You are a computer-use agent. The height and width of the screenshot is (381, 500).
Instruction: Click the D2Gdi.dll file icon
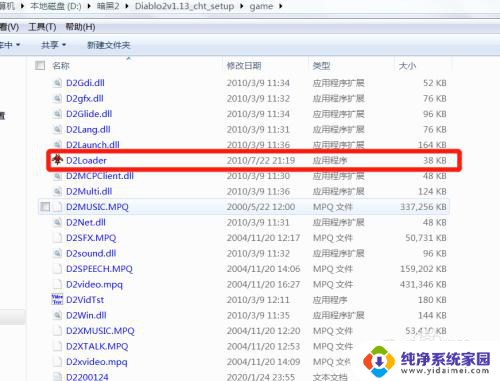[57, 83]
